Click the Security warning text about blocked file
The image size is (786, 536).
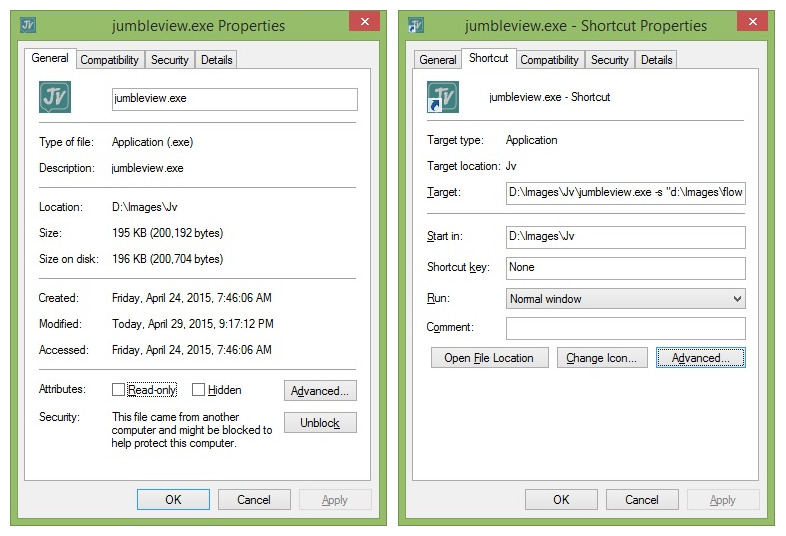tap(191, 430)
